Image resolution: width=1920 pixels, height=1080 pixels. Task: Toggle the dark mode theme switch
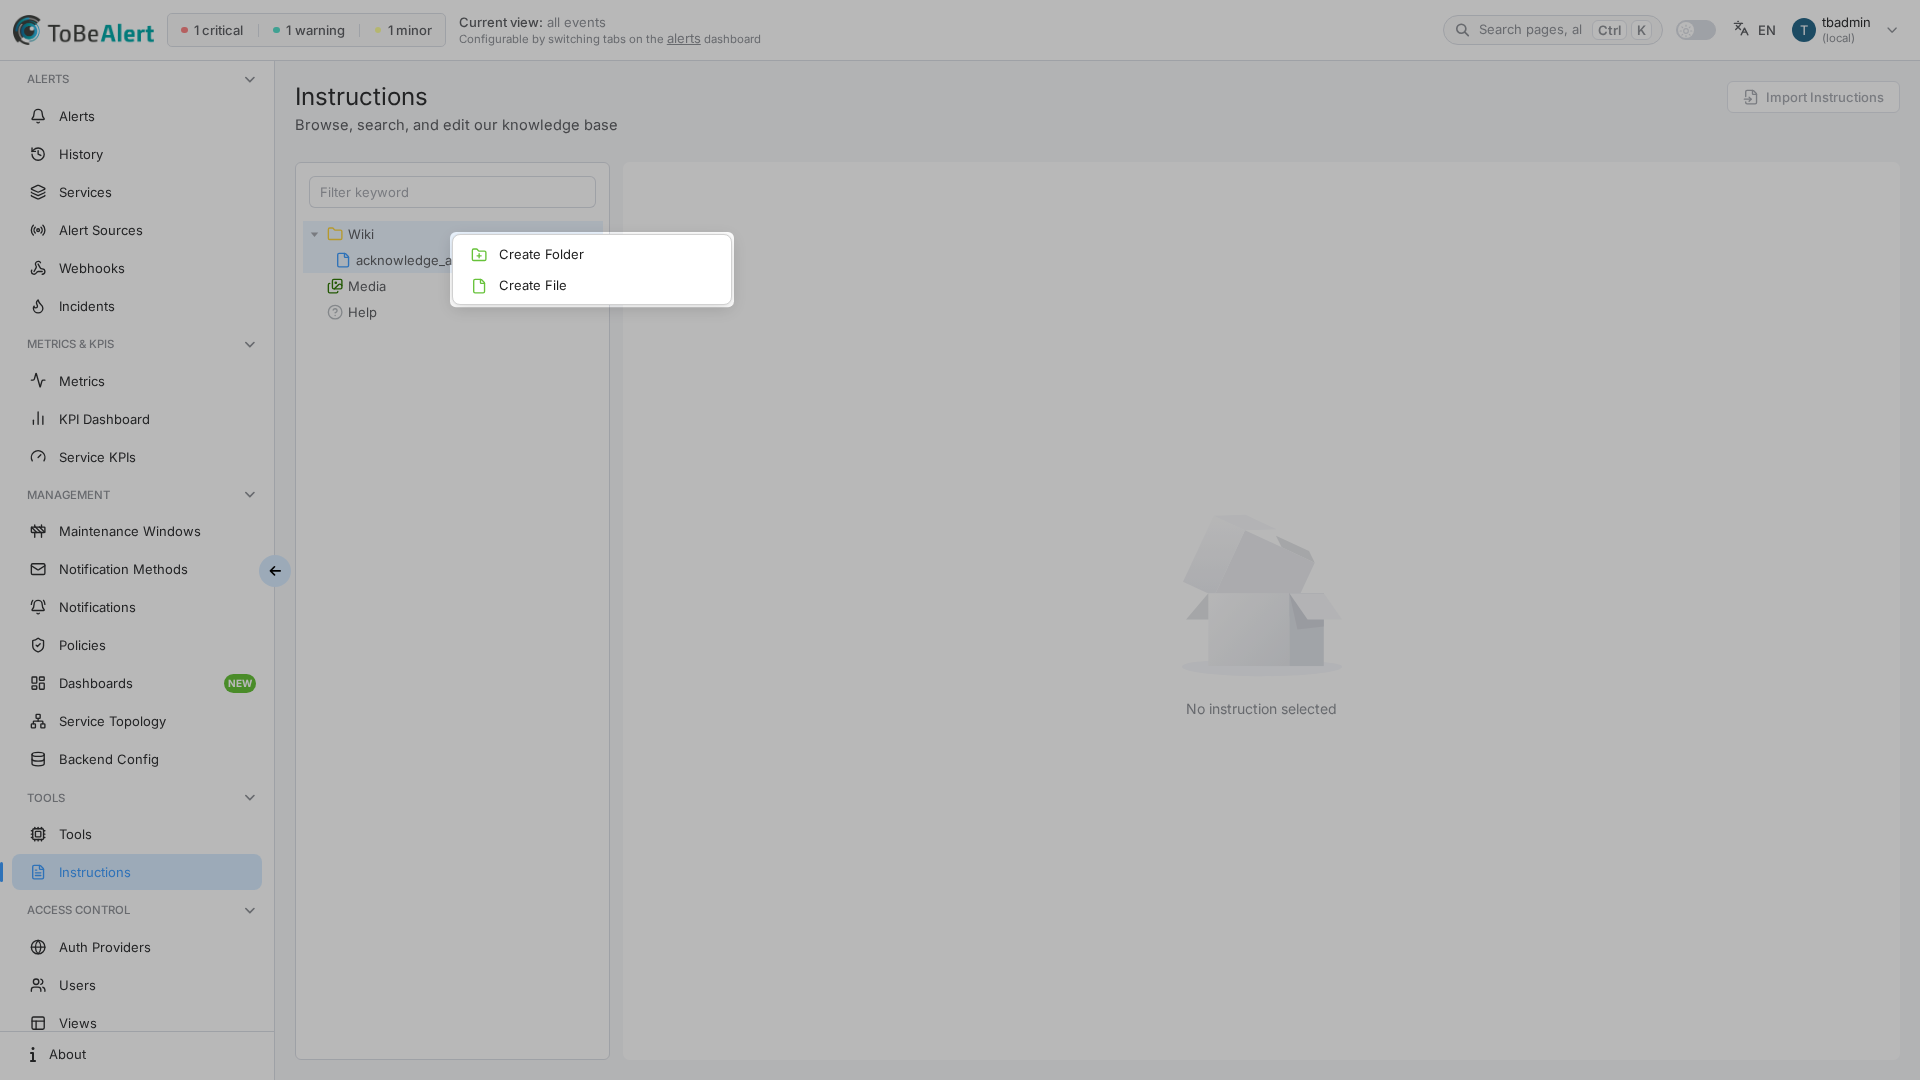[x=1696, y=30]
